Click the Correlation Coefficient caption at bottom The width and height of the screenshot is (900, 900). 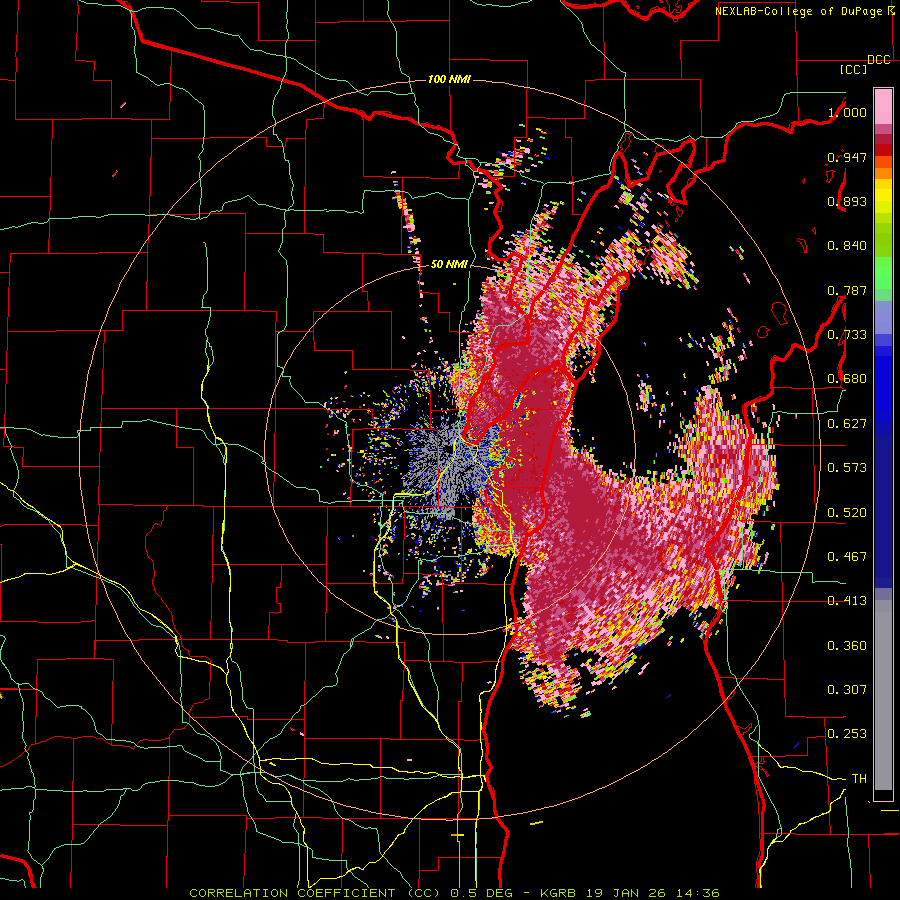pos(454,893)
